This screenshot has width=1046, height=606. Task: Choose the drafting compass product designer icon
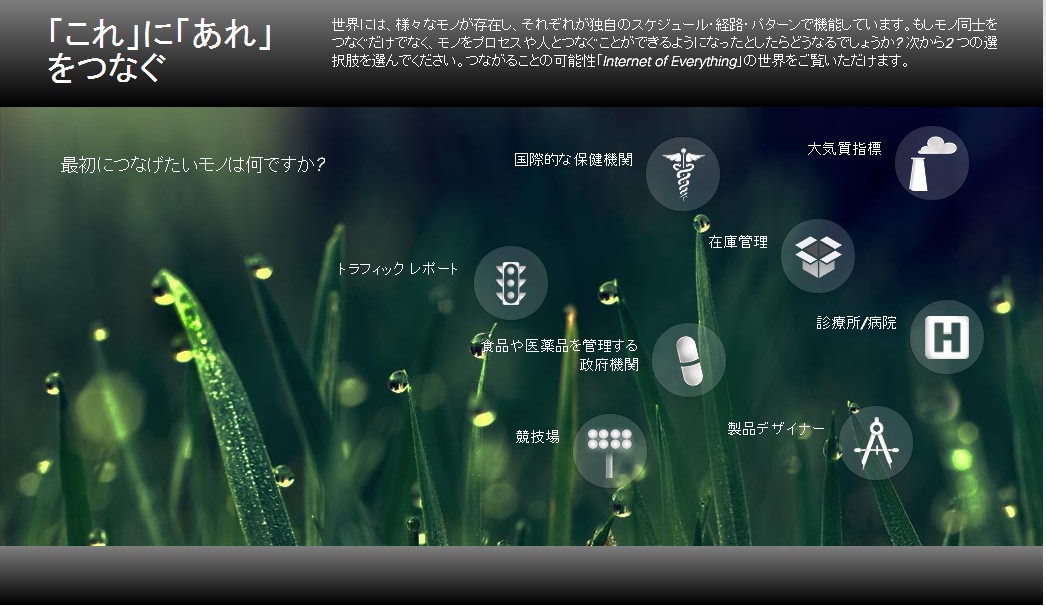[x=875, y=443]
